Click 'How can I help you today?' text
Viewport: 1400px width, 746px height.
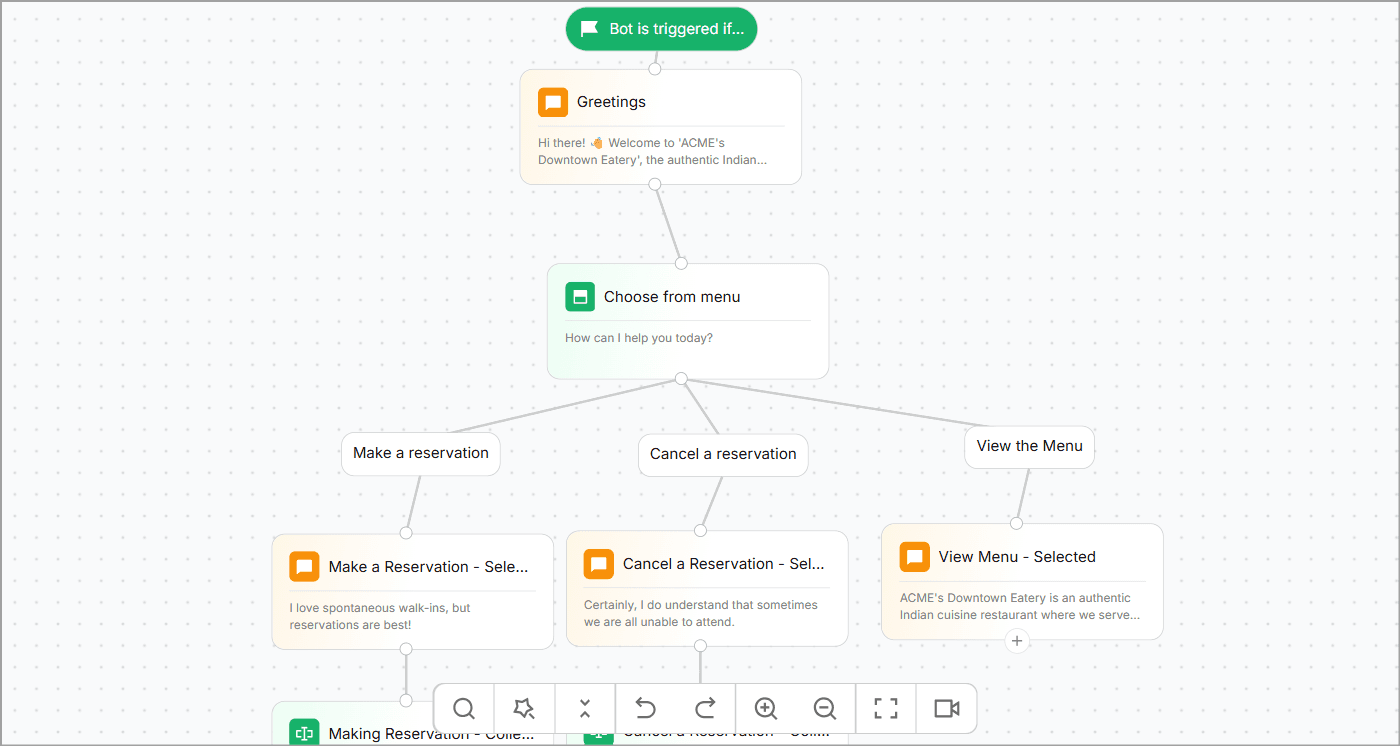tap(639, 338)
